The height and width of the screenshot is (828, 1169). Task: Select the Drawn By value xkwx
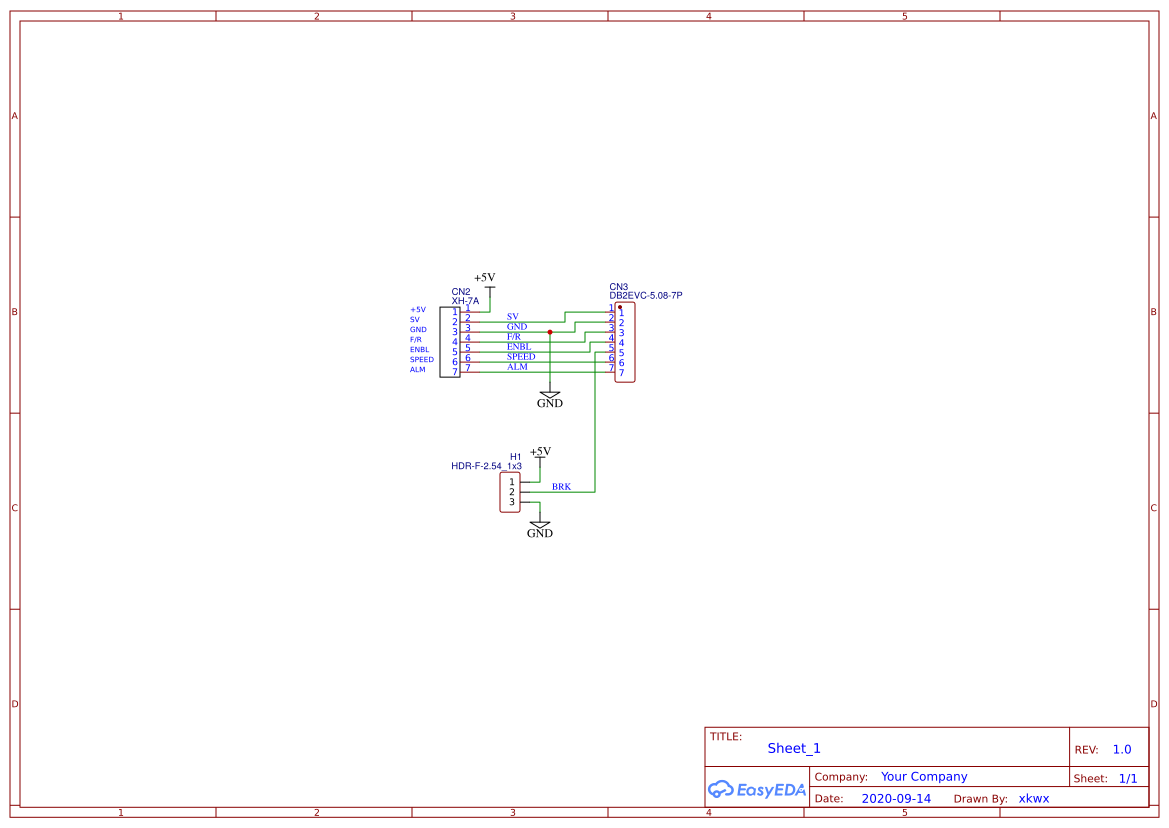1036,798
